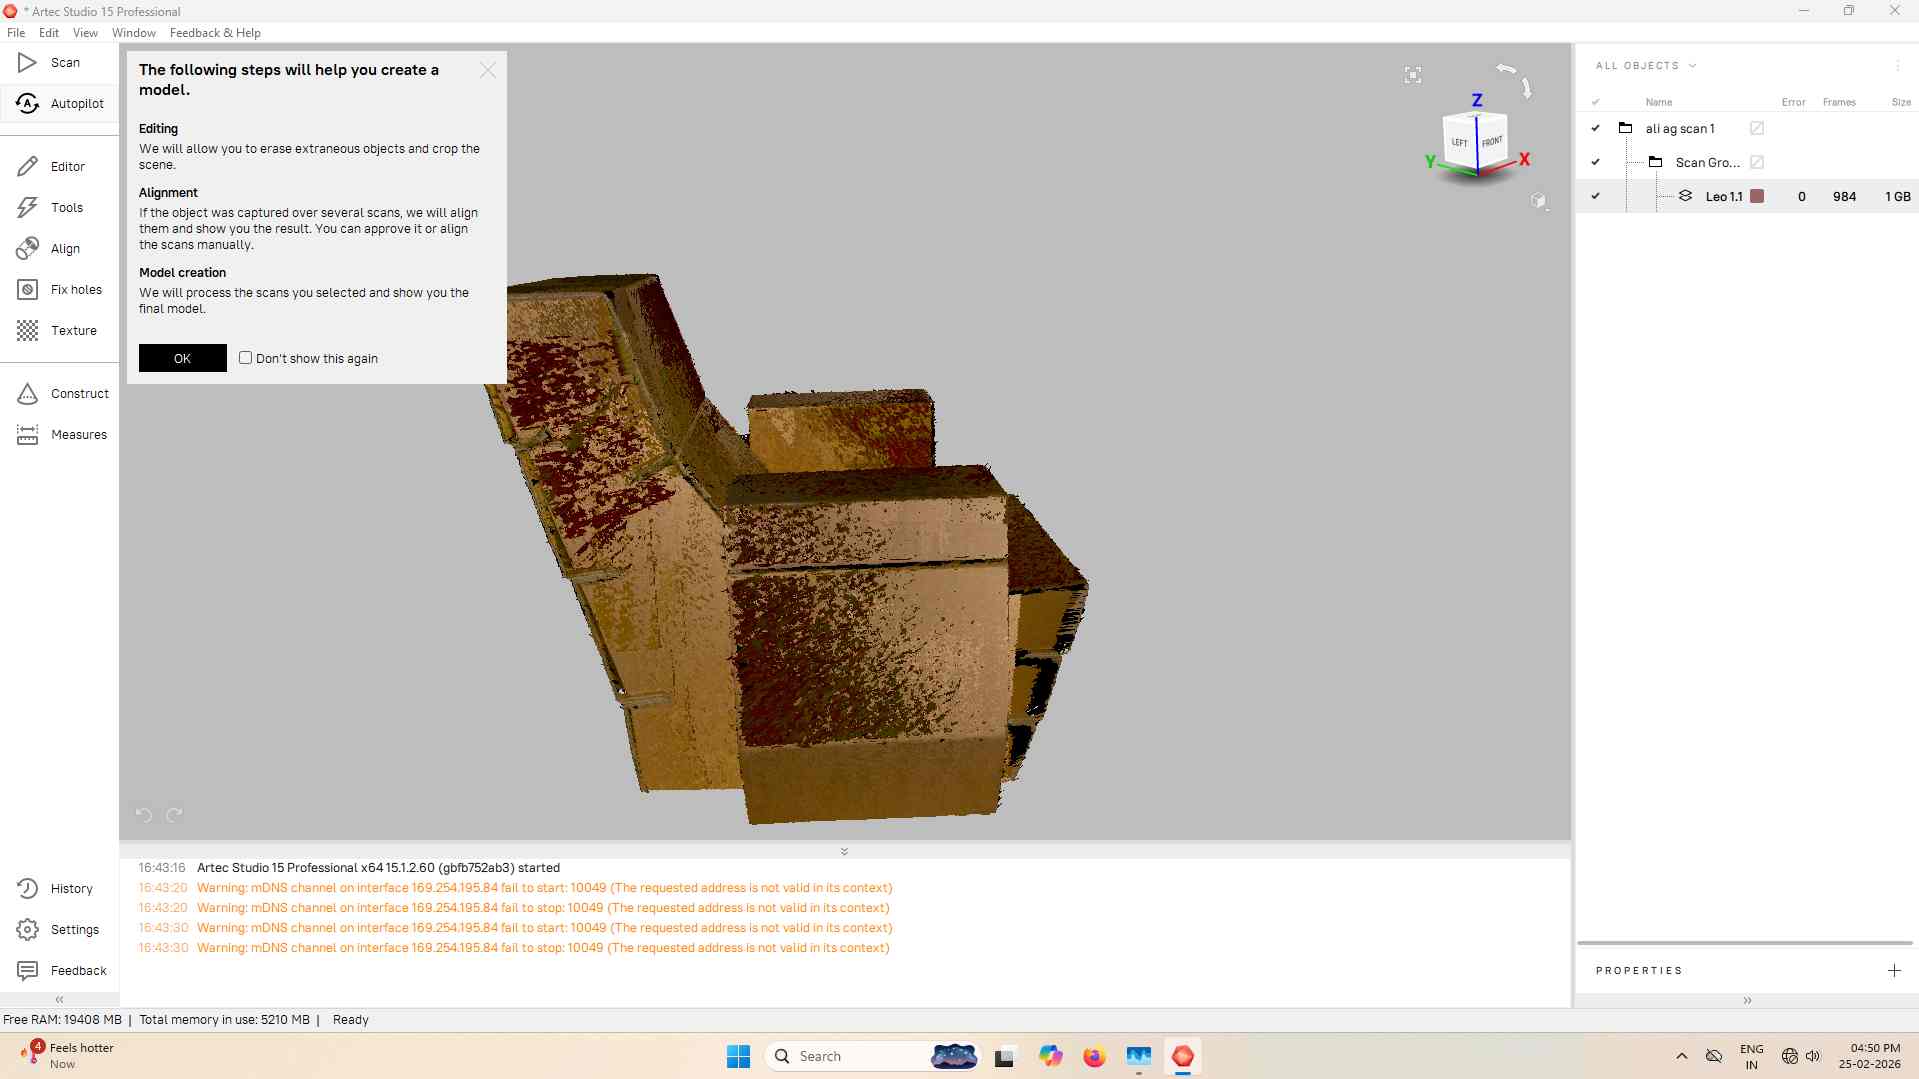Click the edit icon beside Scan Gro...
This screenshot has height=1079, width=1919.
1757,162
